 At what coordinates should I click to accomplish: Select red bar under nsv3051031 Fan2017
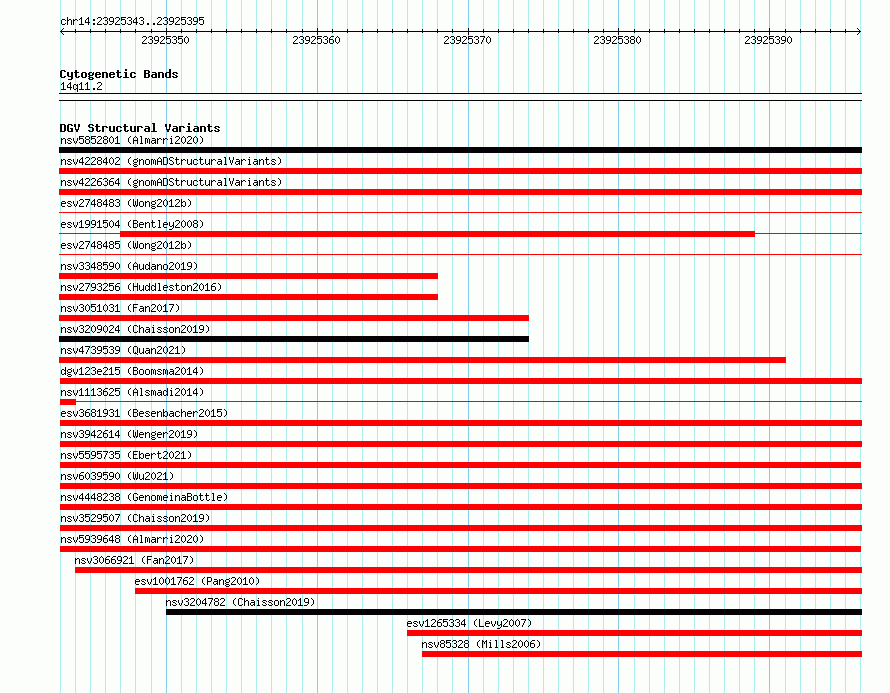[294, 318]
